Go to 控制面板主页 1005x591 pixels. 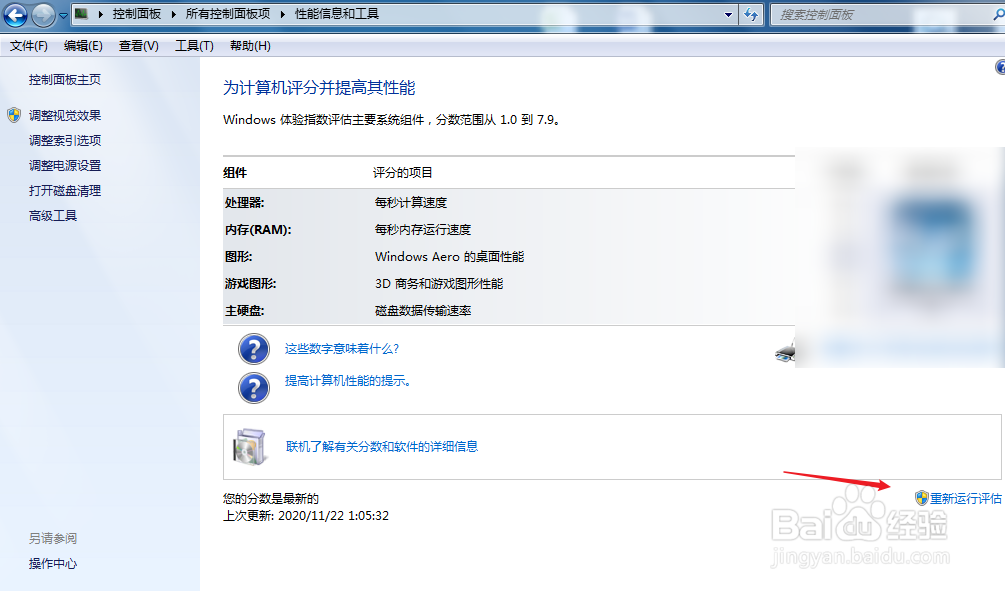coord(65,79)
